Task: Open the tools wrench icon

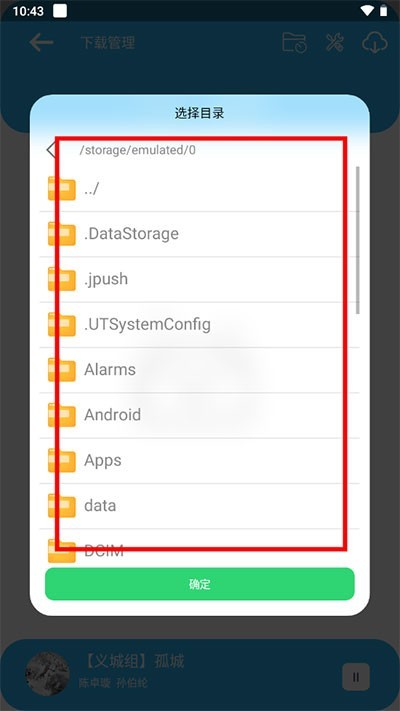Action: 335,43
